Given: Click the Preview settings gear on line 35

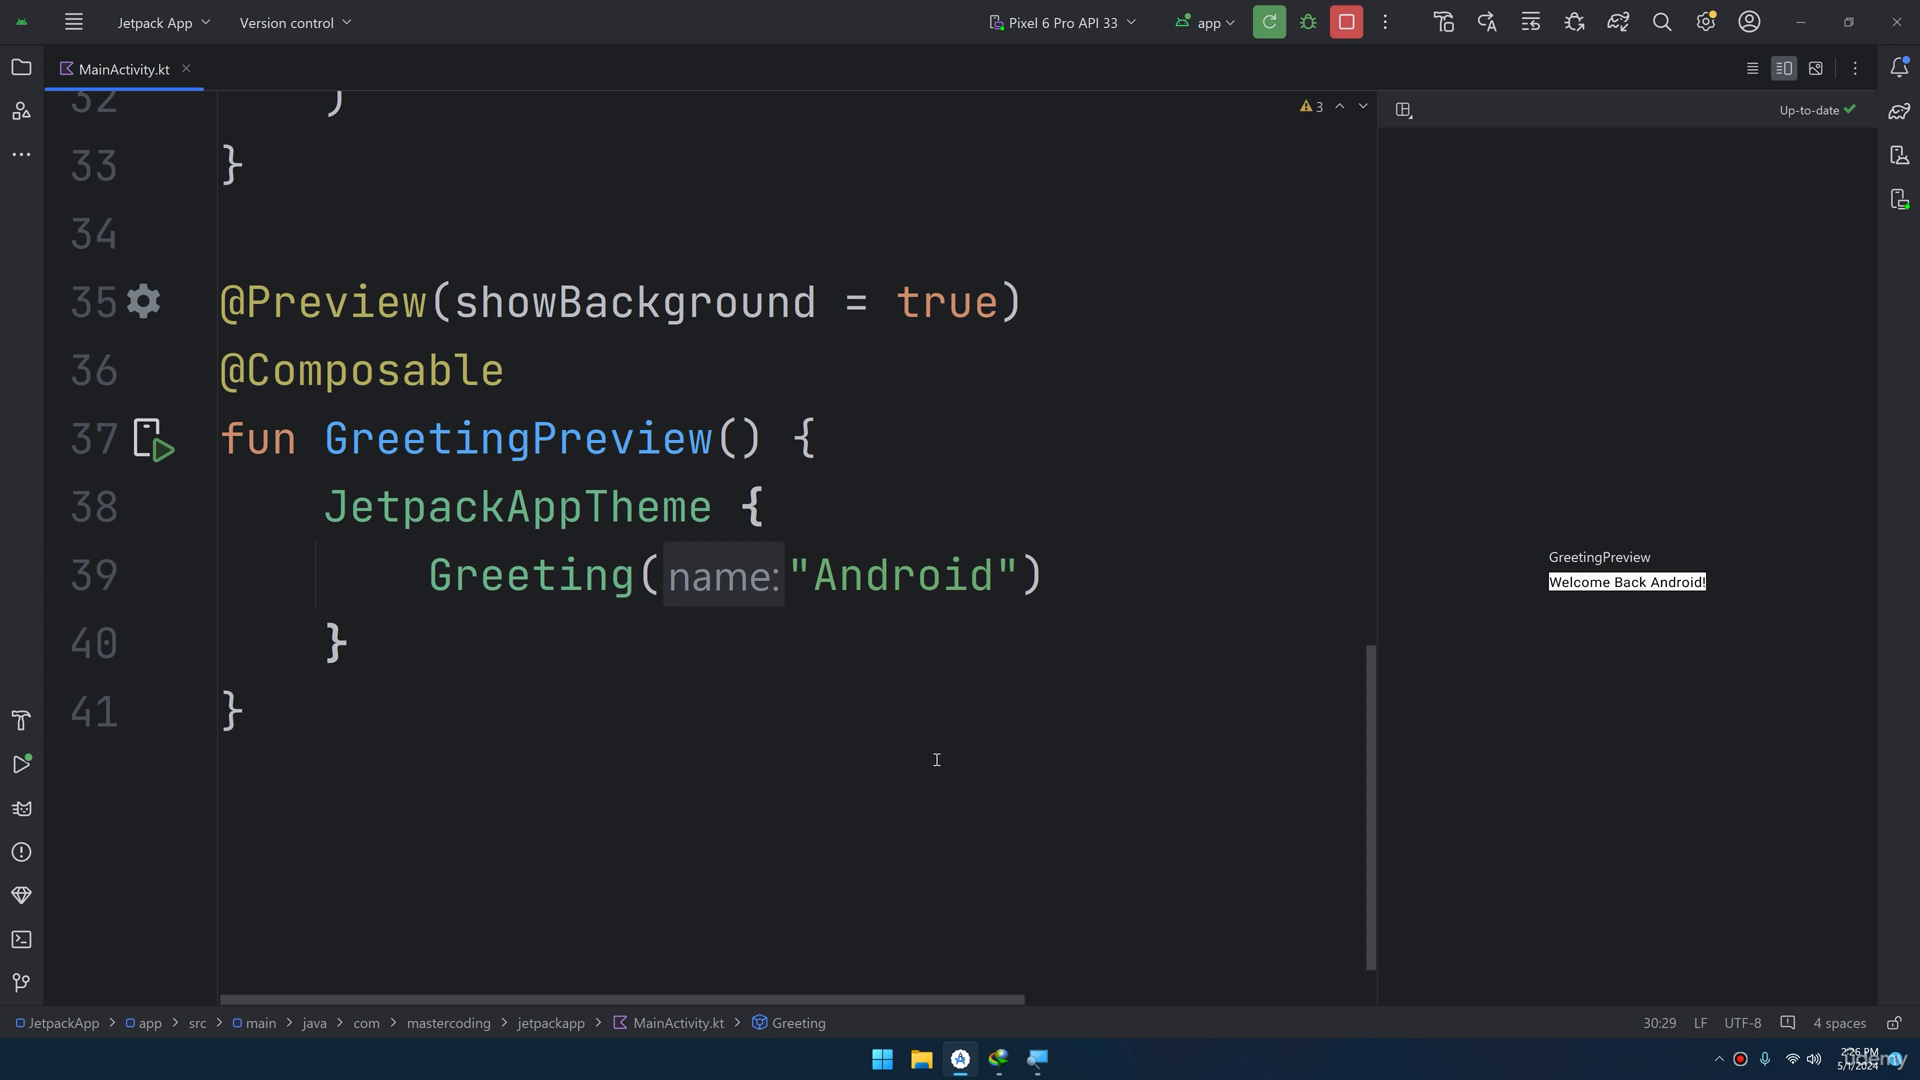Looking at the screenshot, I should tap(144, 301).
